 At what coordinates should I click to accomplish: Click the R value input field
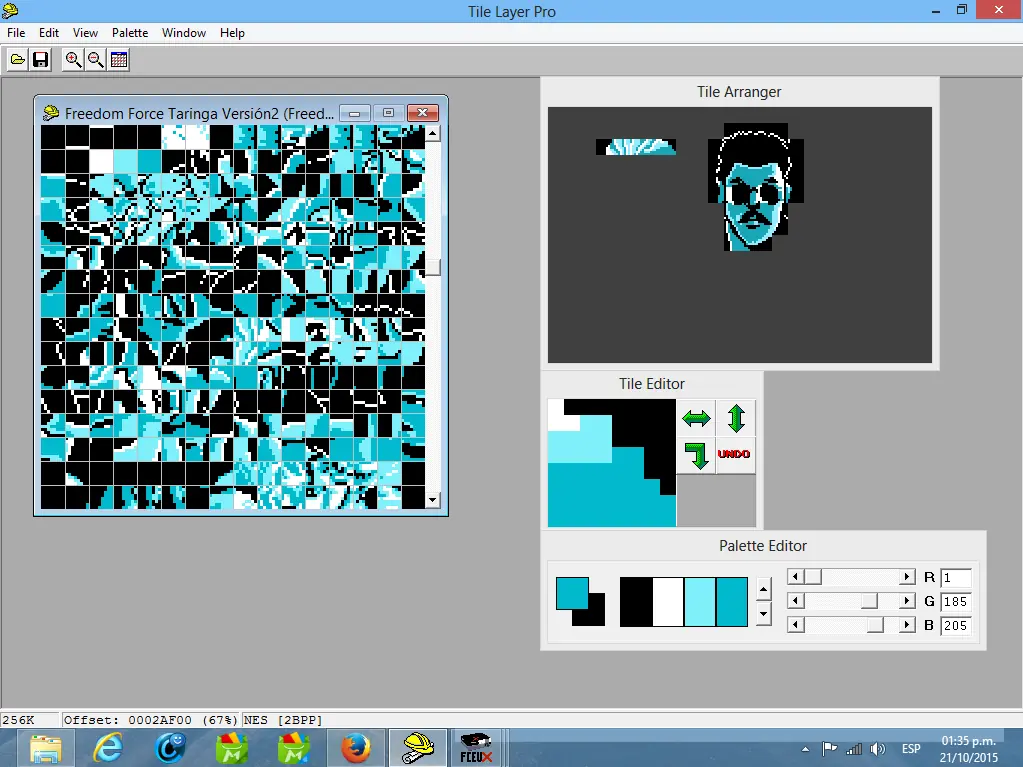[x=956, y=577]
